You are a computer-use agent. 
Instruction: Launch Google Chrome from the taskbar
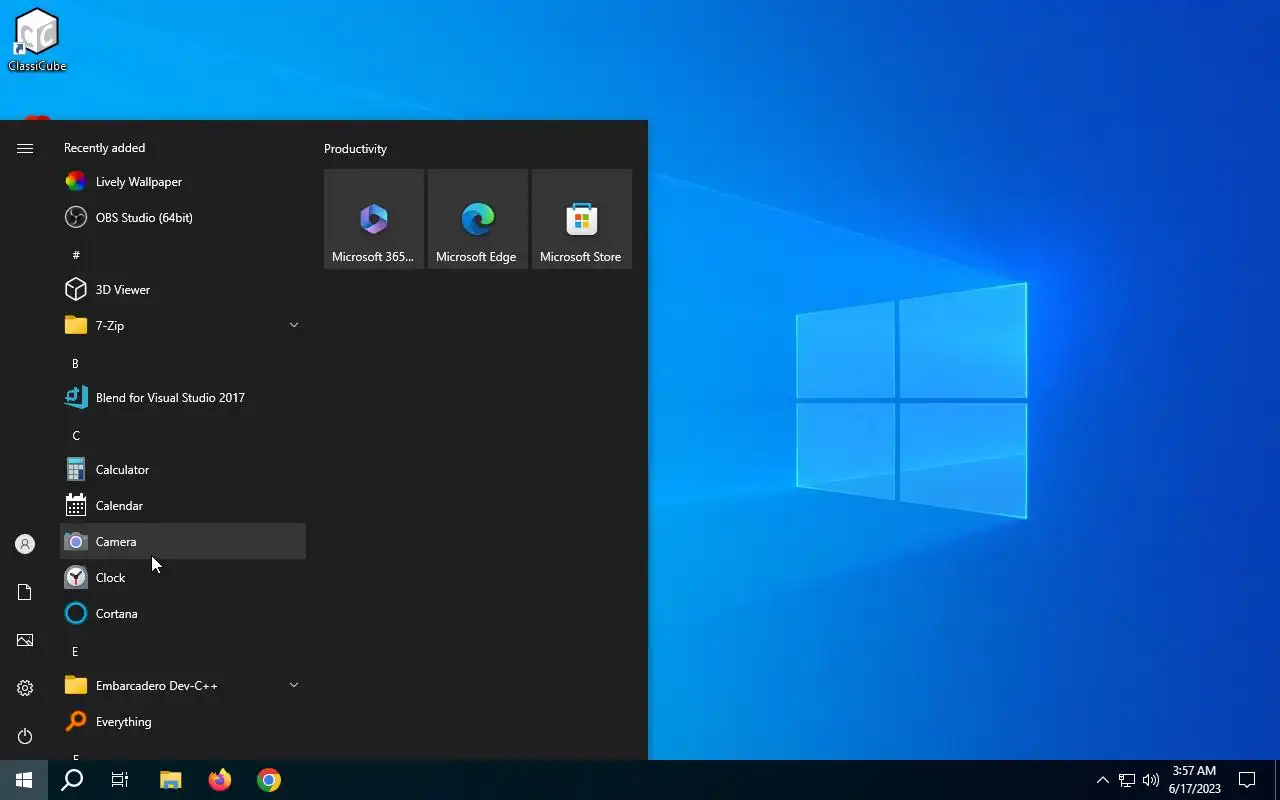[x=268, y=780]
